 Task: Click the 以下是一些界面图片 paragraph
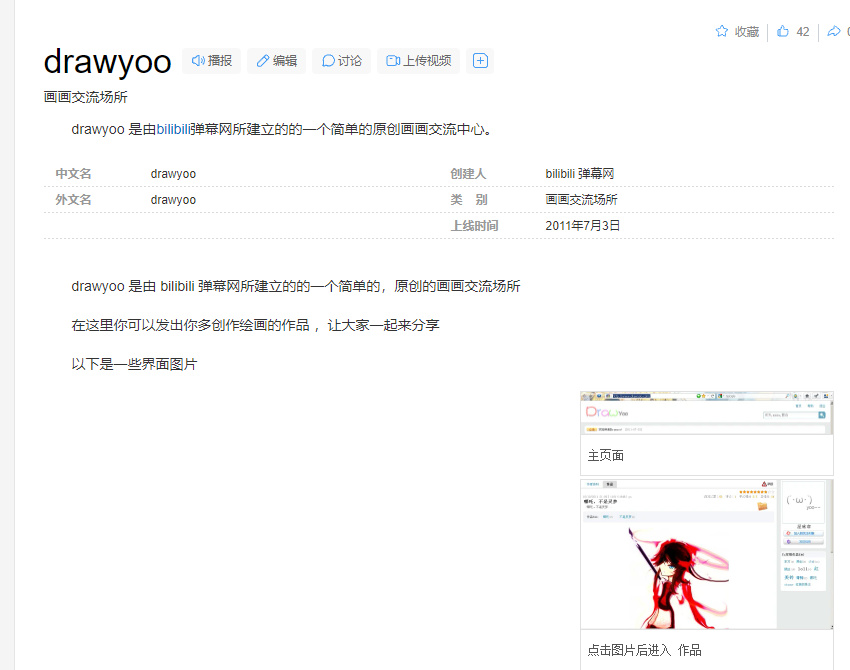(134, 364)
